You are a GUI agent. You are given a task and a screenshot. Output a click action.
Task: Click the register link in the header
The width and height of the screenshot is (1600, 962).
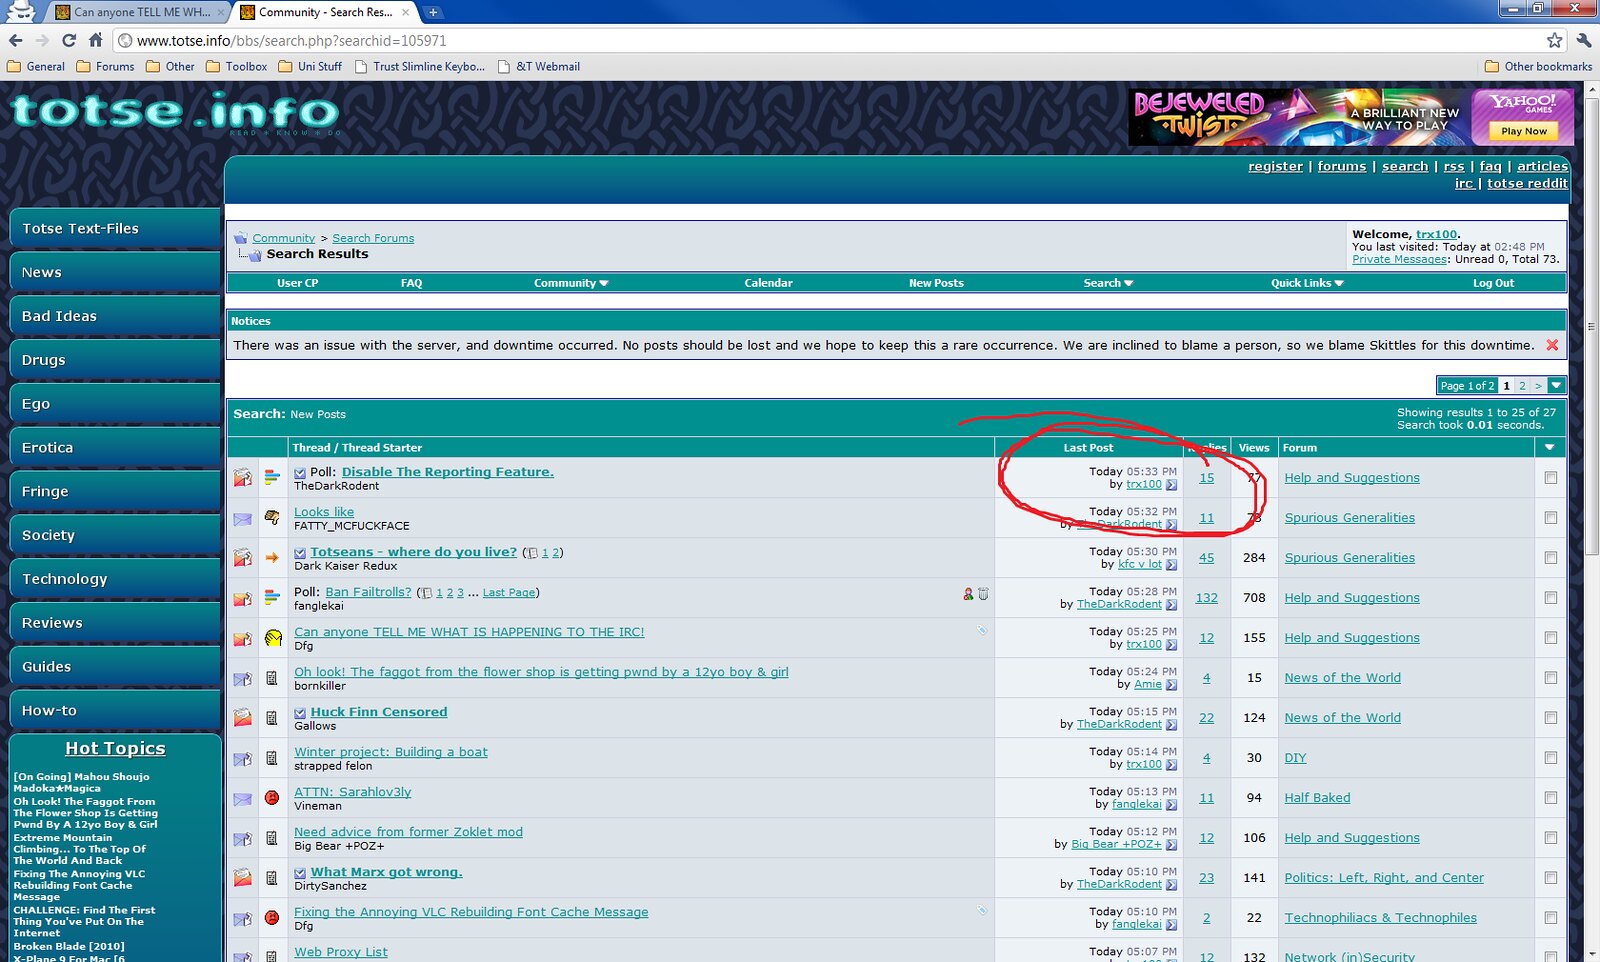(x=1275, y=166)
